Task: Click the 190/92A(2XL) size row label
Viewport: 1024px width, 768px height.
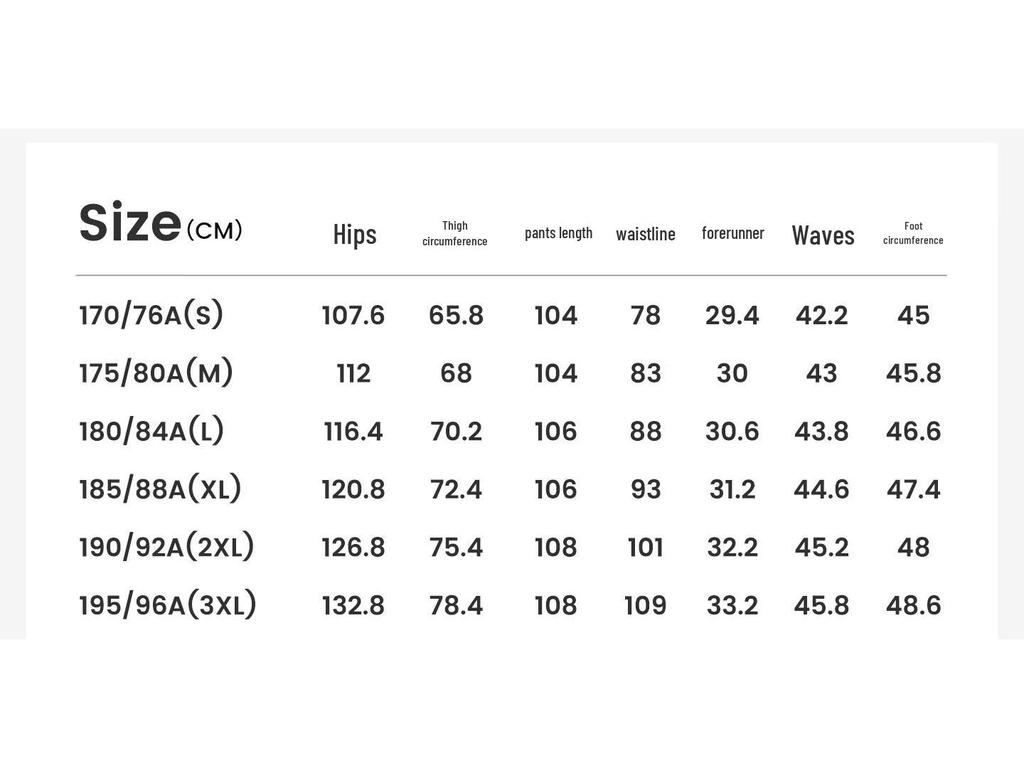Action: point(166,547)
